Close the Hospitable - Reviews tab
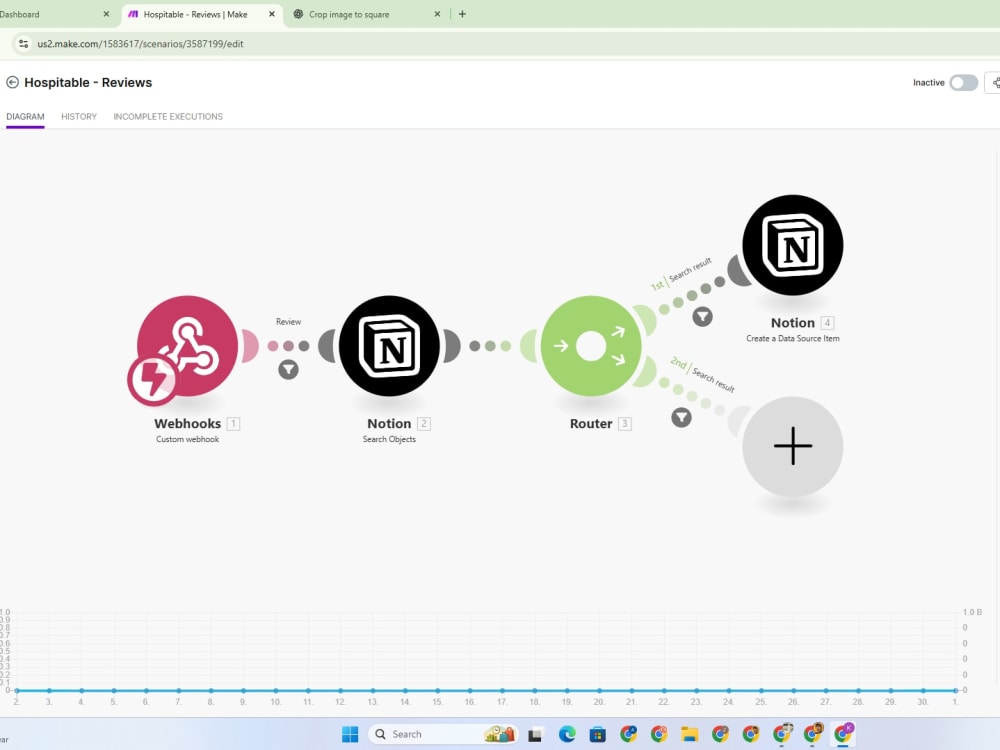The image size is (1000, 750). pyautogui.click(x=272, y=14)
